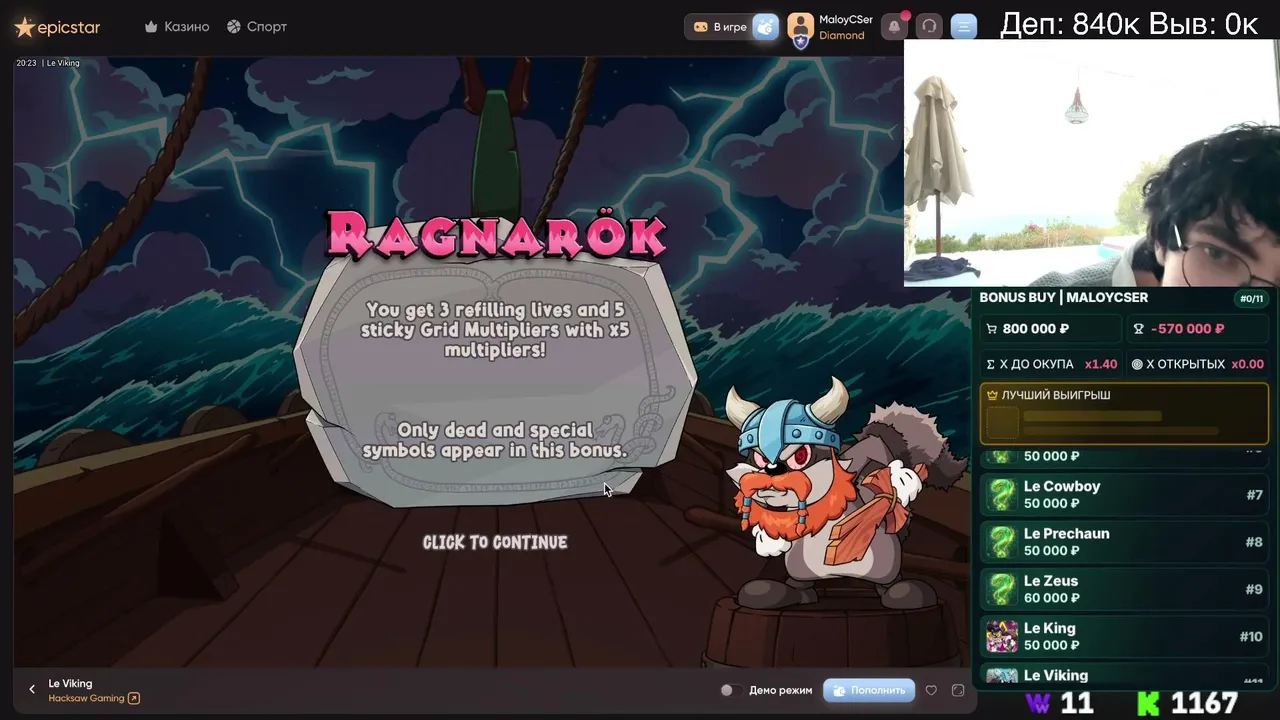Image resolution: width=1280 pixels, height=720 pixels.
Task: Click the shopping cart icon beside 800 000 ₽
Action: coord(992,329)
